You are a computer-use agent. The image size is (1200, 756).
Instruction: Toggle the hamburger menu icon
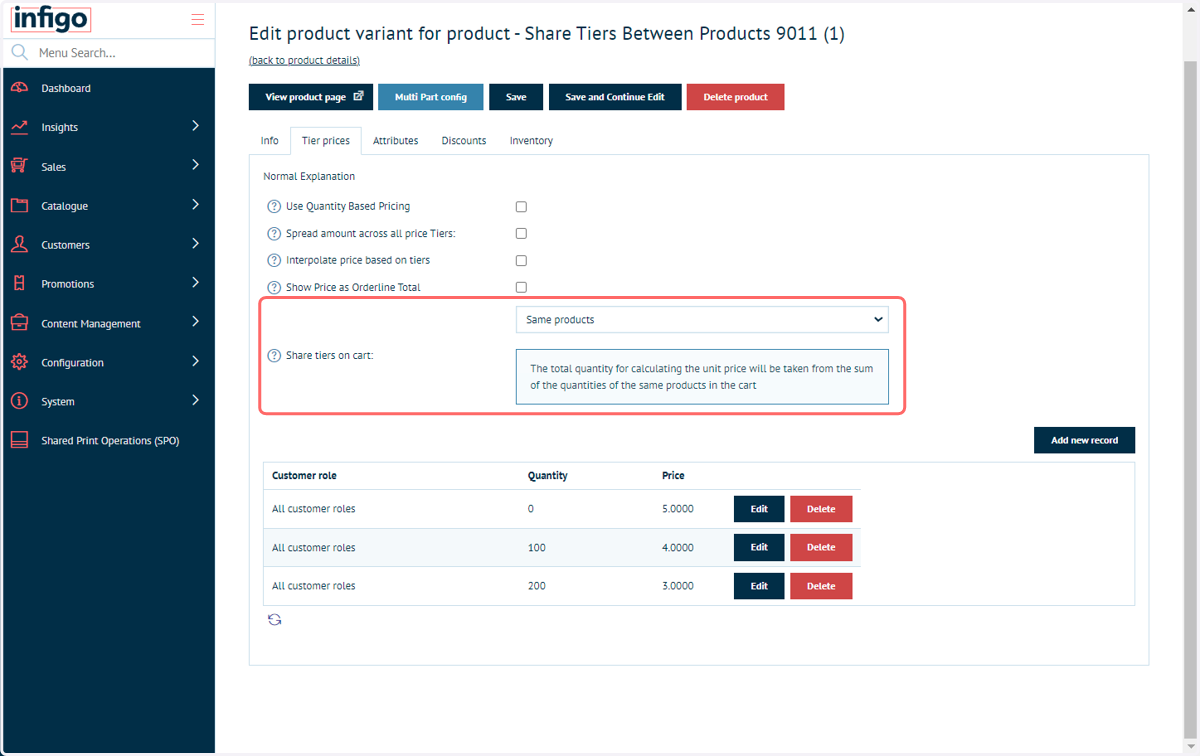(197, 20)
